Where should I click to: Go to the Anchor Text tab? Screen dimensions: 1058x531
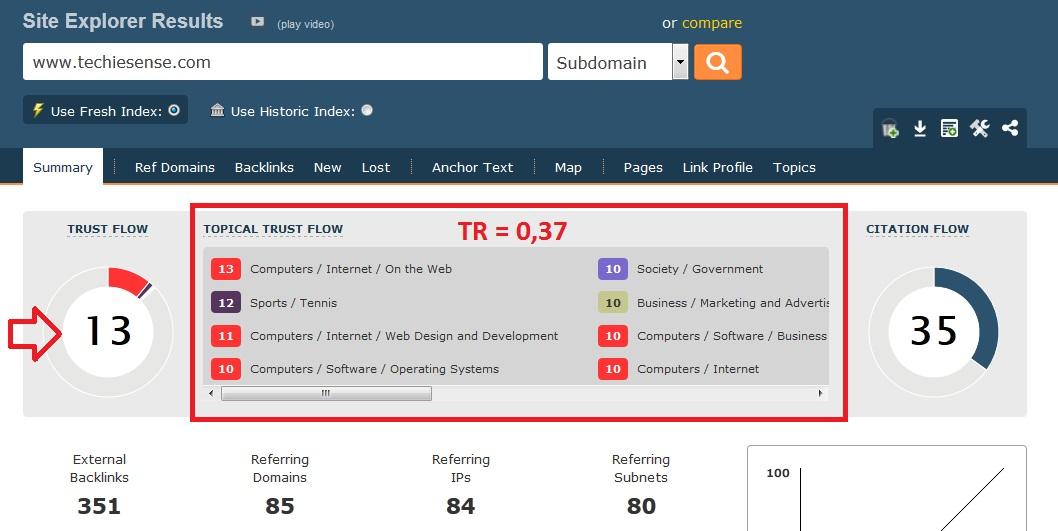click(472, 167)
